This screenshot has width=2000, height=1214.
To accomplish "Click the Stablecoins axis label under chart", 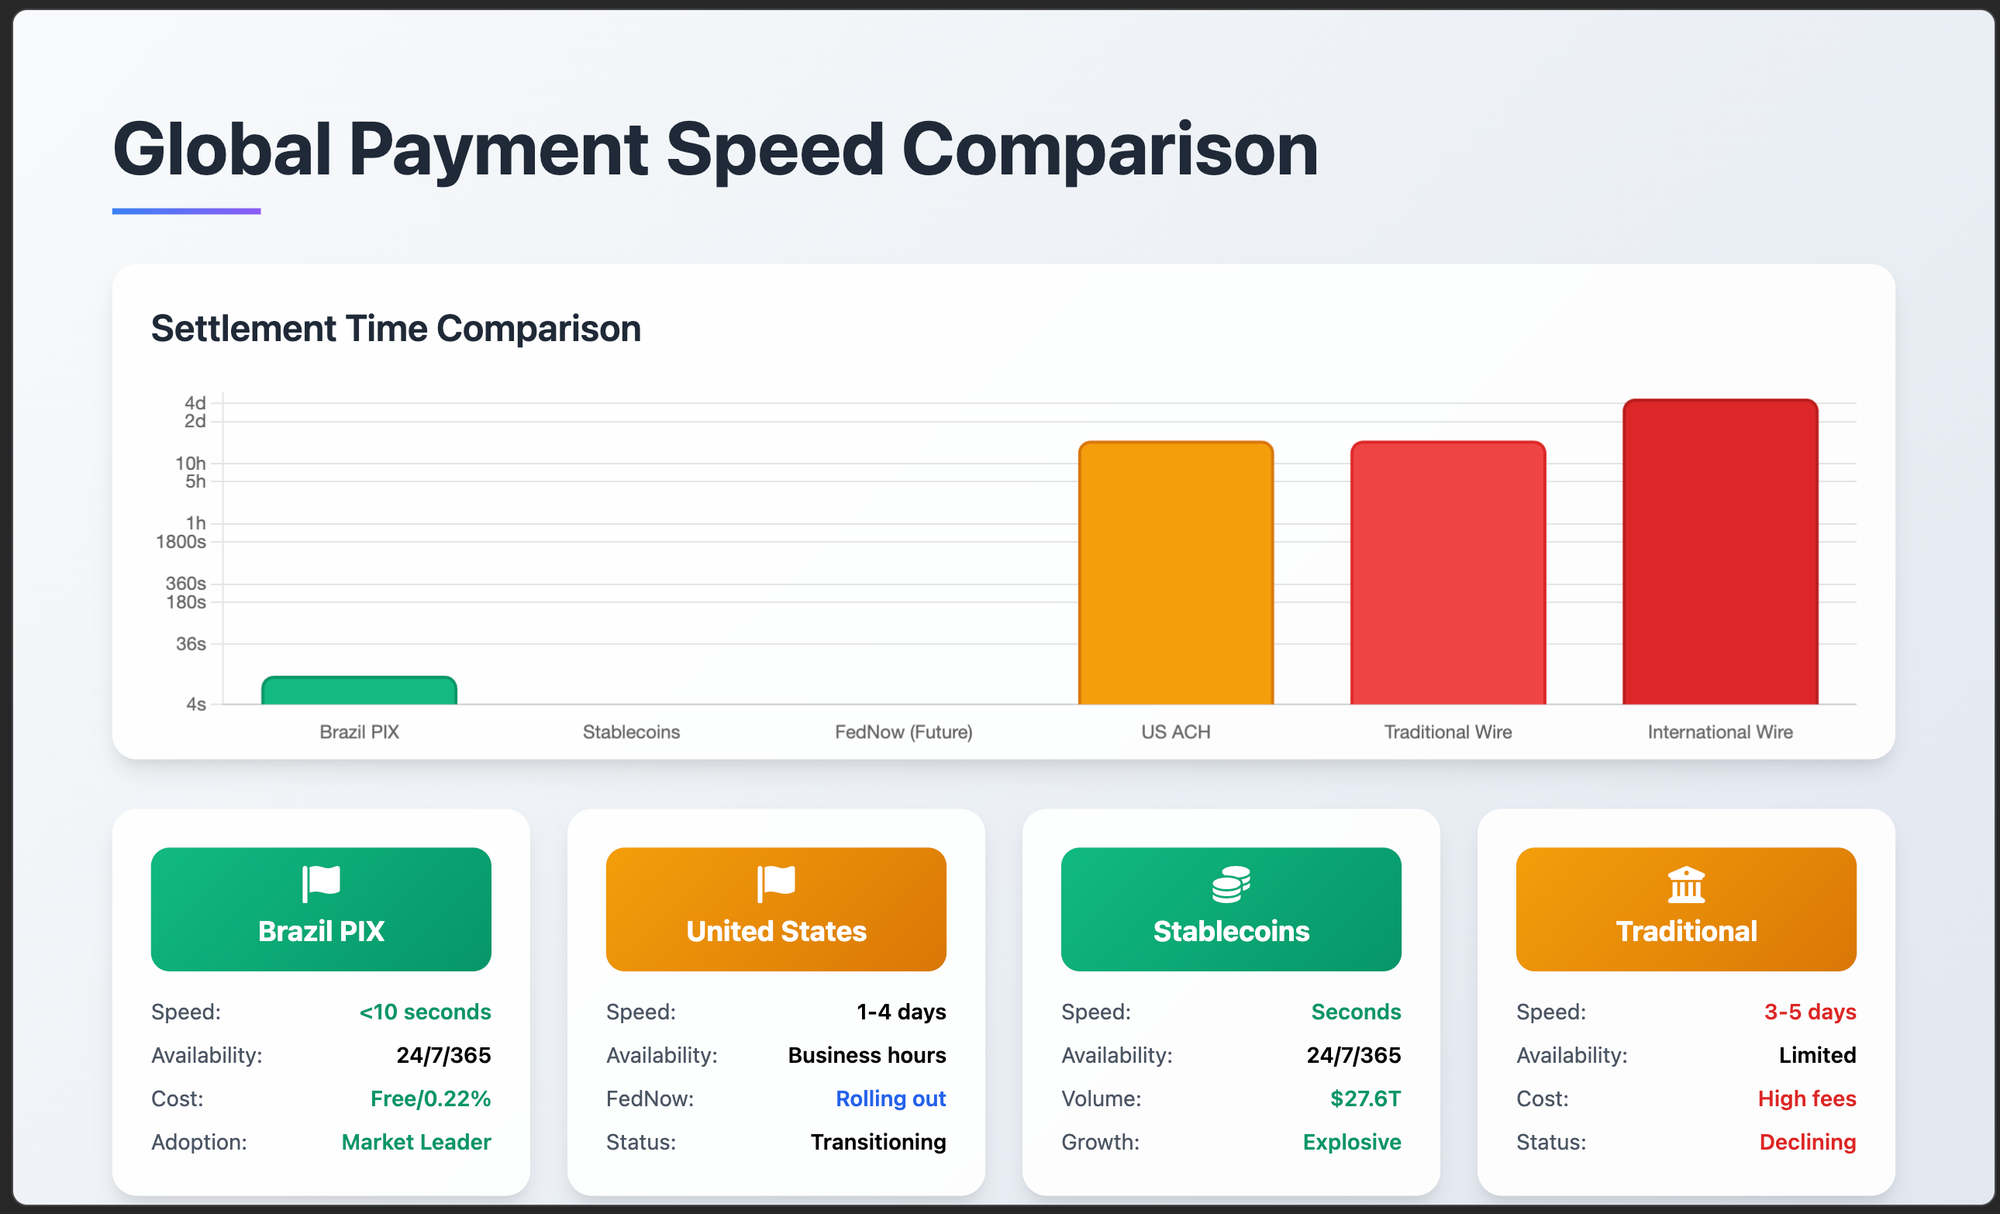I will 631,732.
